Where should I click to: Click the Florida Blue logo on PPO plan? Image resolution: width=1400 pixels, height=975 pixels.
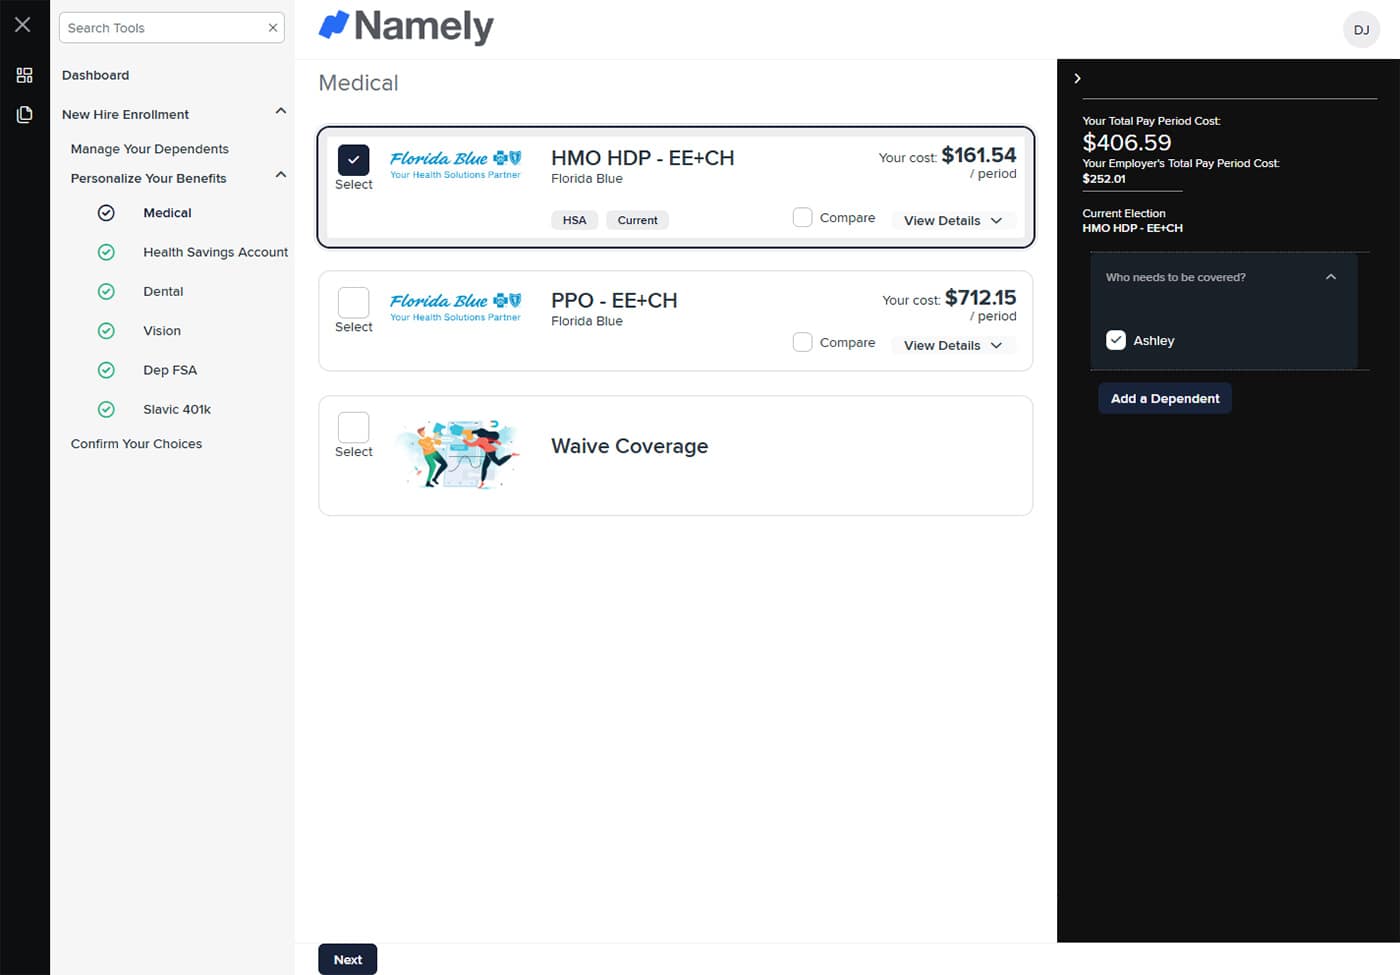pyautogui.click(x=455, y=306)
